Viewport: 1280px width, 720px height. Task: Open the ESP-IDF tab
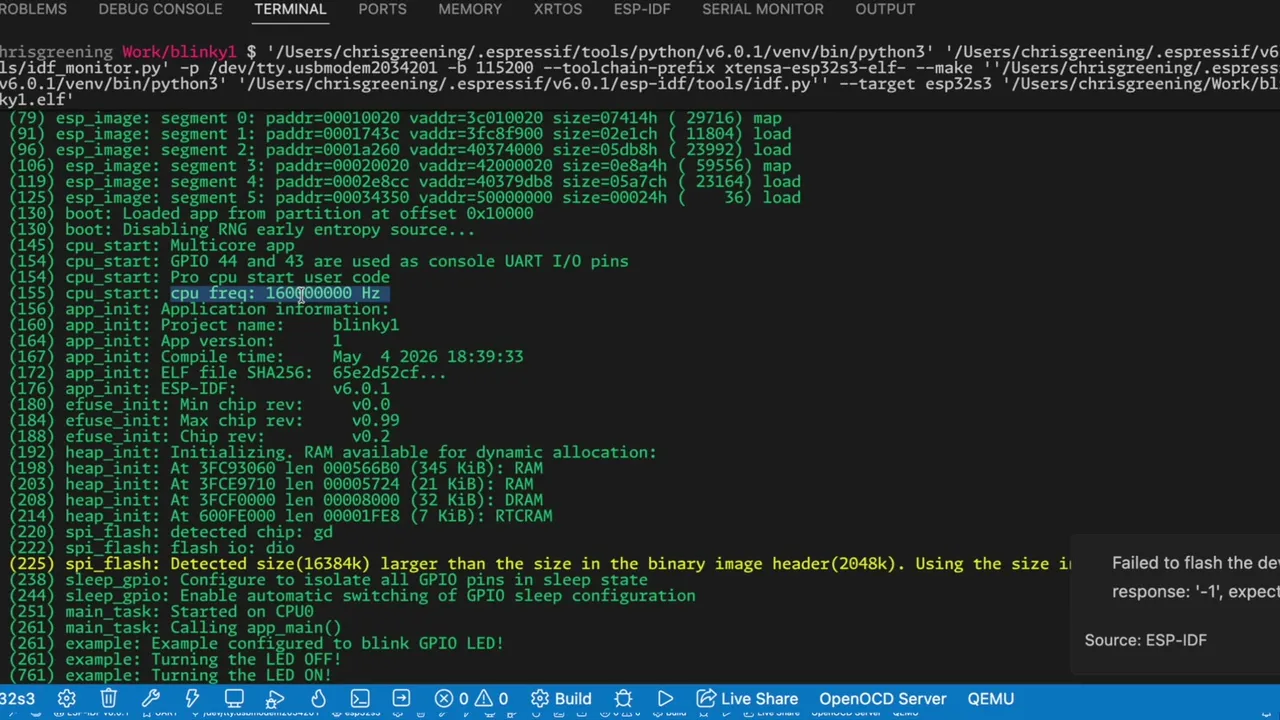click(642, 9)
